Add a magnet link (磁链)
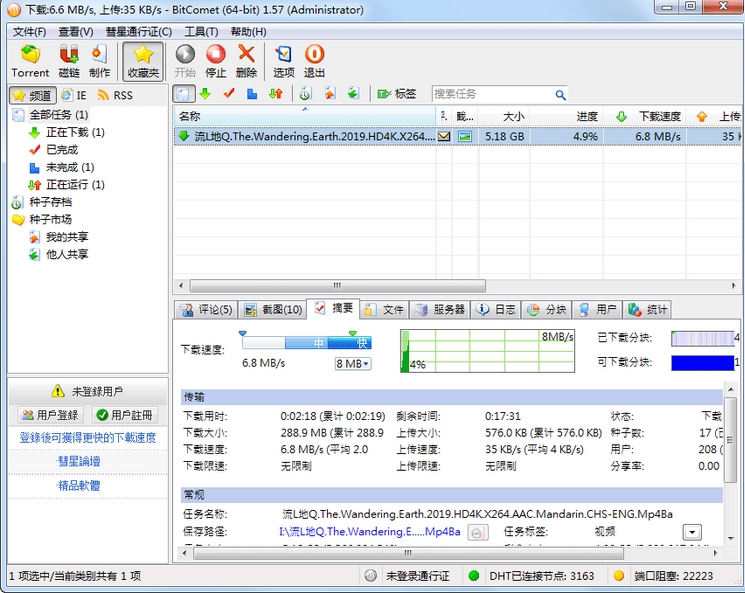 69,61
